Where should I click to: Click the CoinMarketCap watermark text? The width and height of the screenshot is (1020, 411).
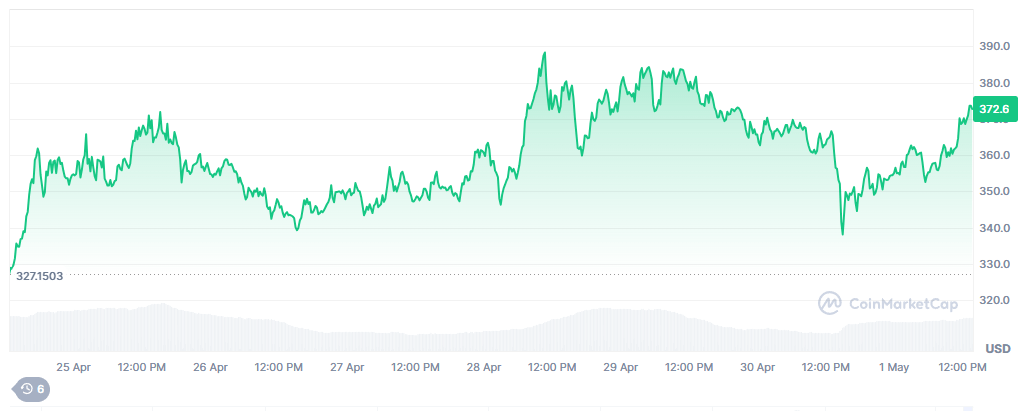[x=903, y=303]
